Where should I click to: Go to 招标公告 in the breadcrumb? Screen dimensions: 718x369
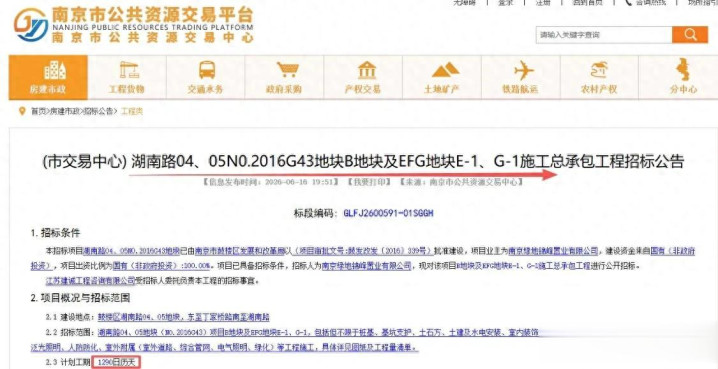click(x=99, y=111)
